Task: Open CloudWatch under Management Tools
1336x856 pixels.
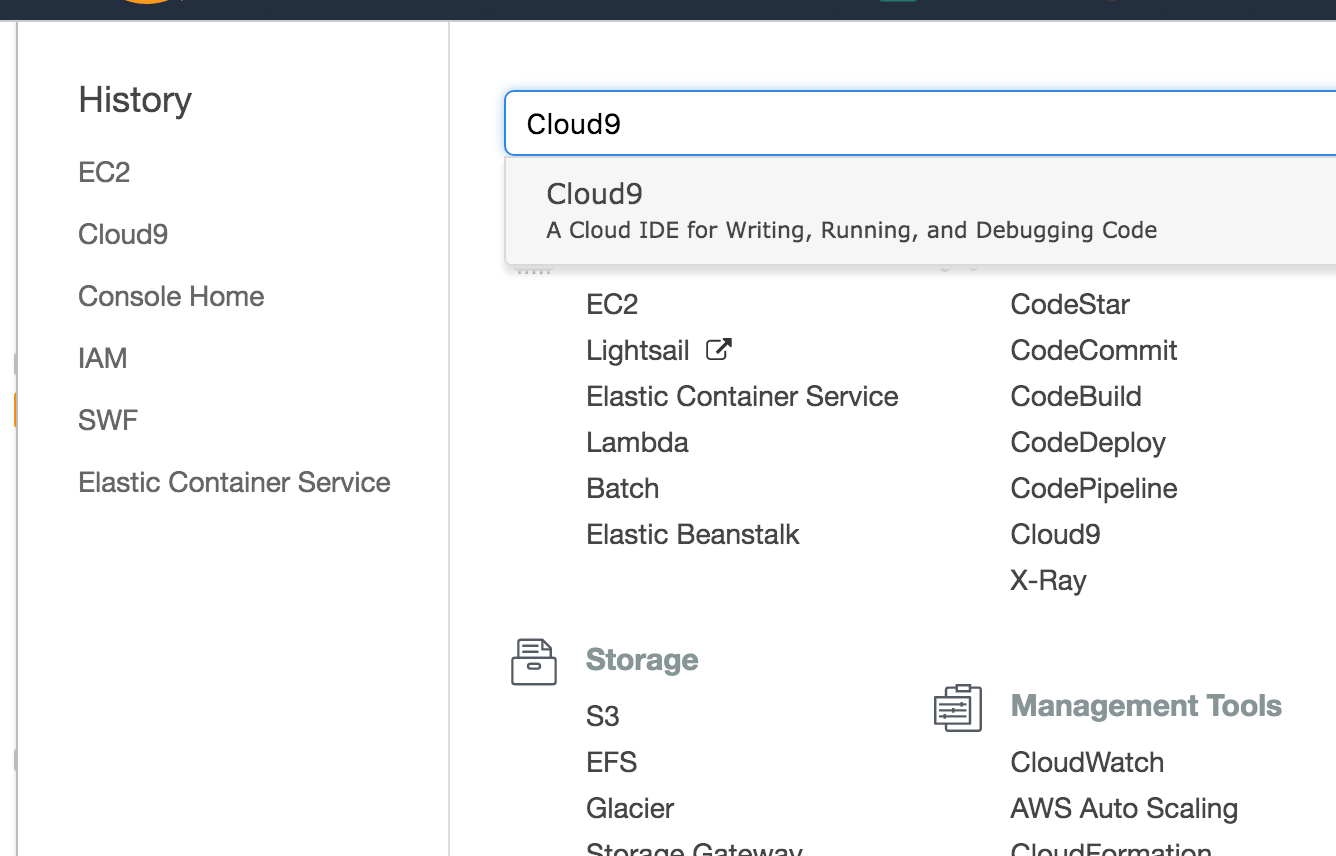Action: point(1087,762)
